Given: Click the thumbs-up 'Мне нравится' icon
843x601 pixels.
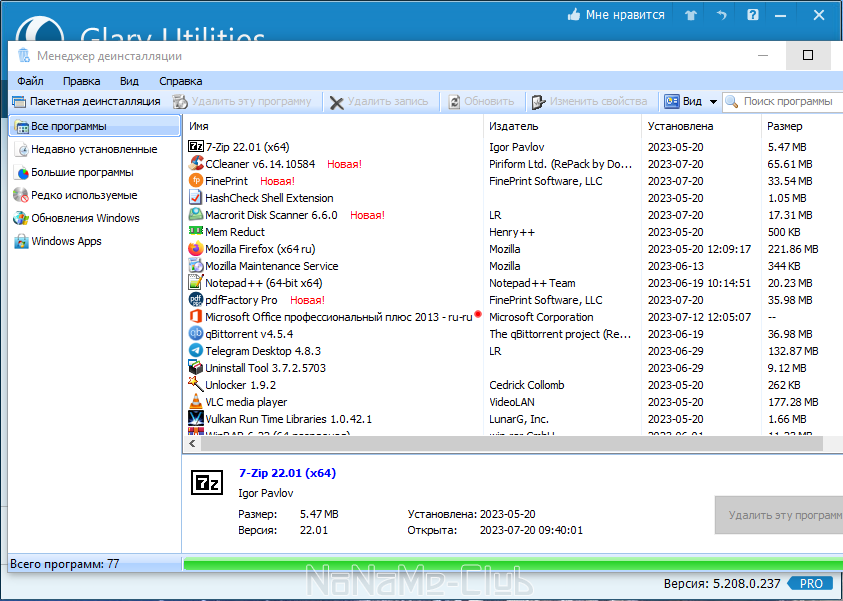Looking at the screenshot, I should point(574,15).
